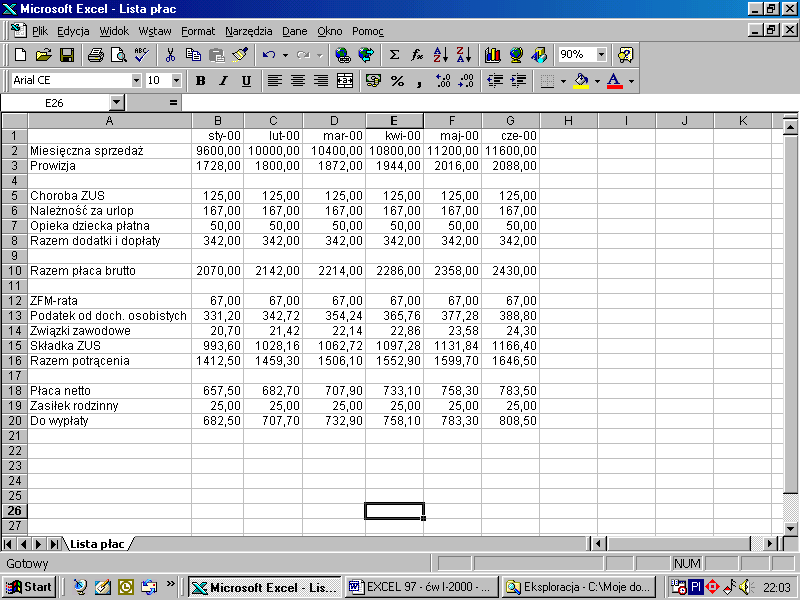Screen dimensions: 800x600
Task: Apply the yellow Fill Color bucket
Action: point(581,81)
